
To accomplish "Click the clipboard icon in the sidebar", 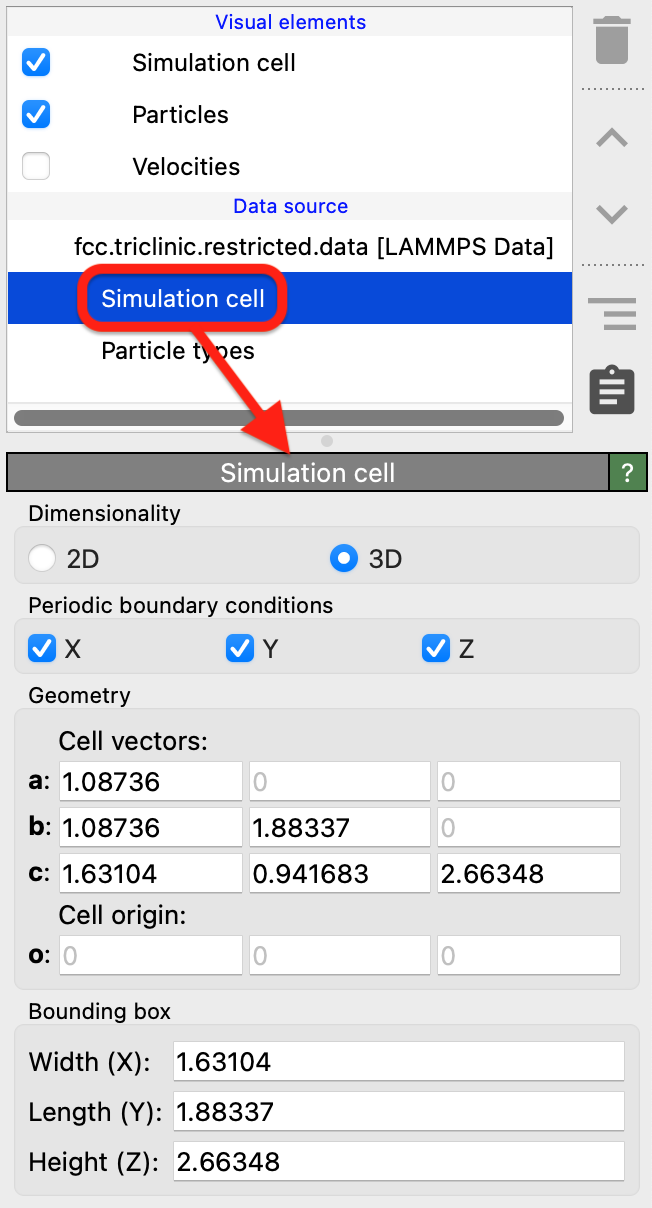I will 611,390.
